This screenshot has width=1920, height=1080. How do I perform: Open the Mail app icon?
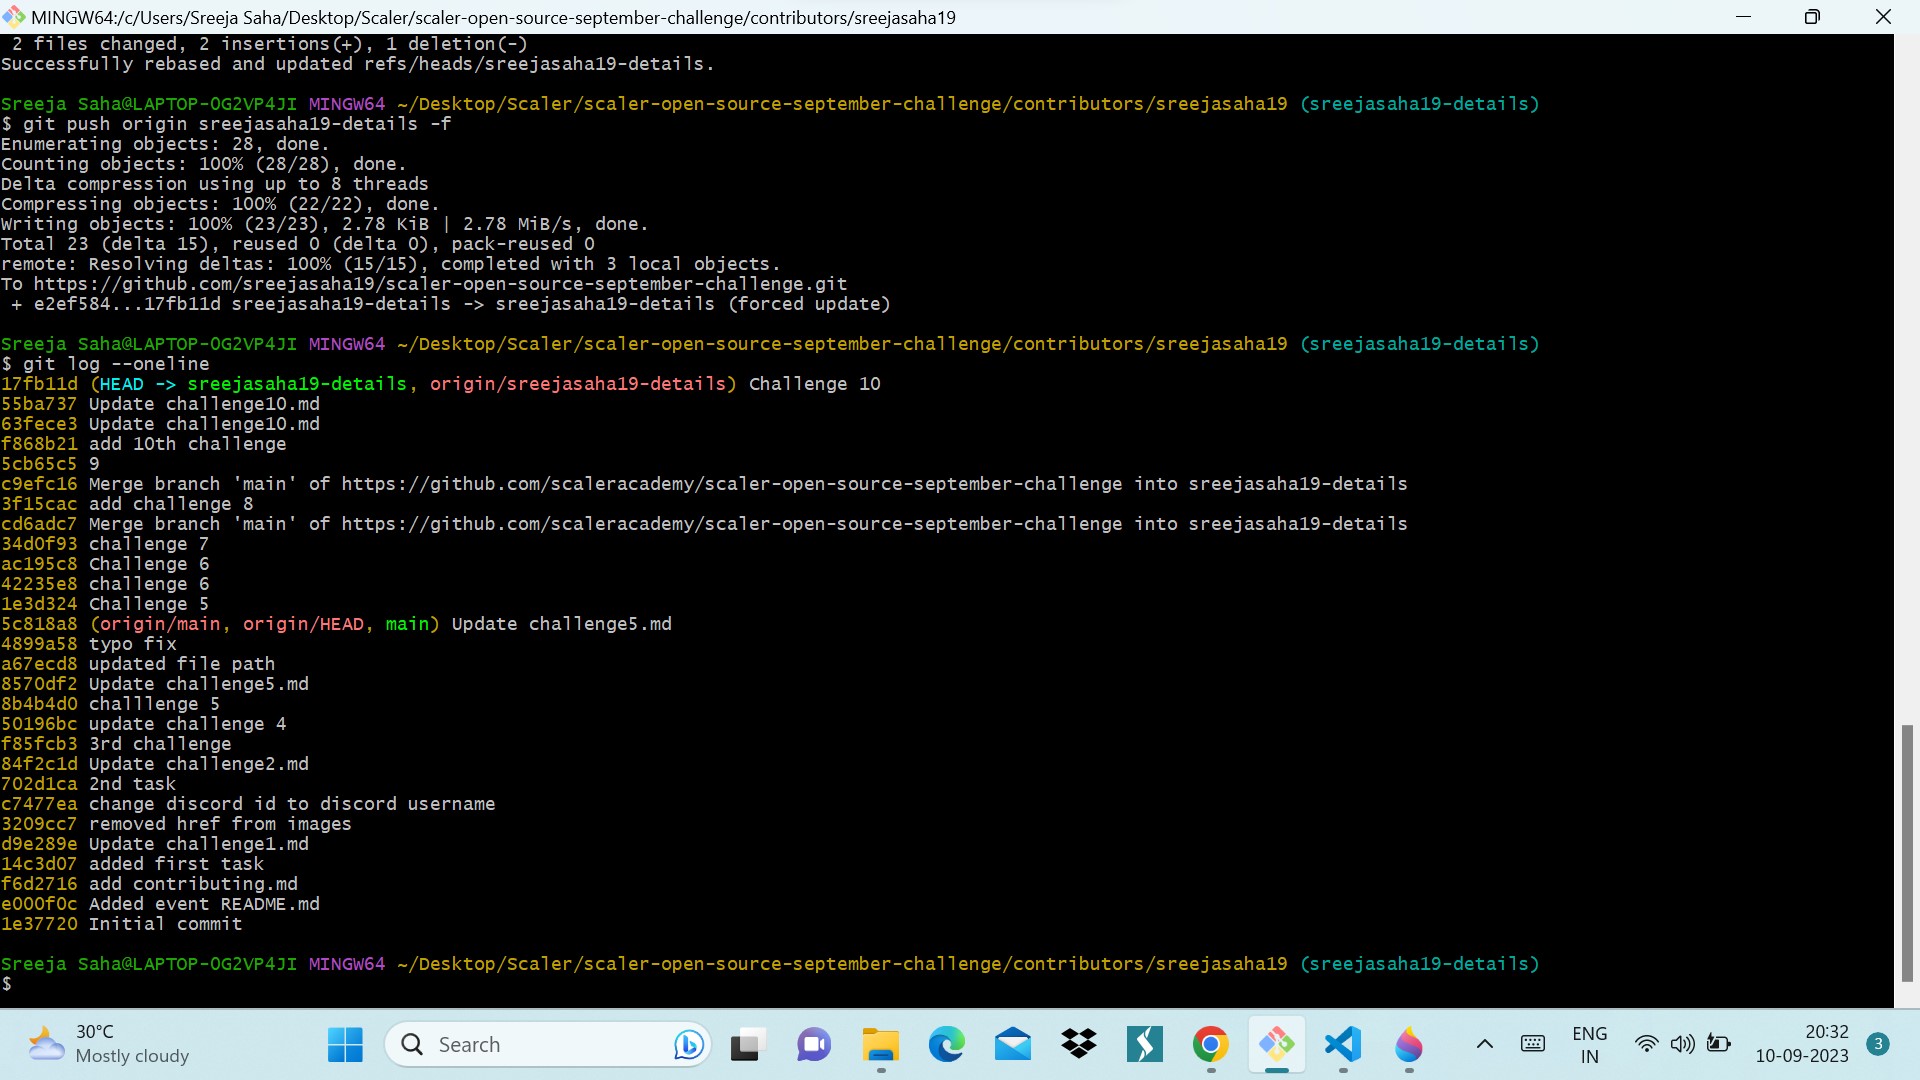coord(1012,1045)
